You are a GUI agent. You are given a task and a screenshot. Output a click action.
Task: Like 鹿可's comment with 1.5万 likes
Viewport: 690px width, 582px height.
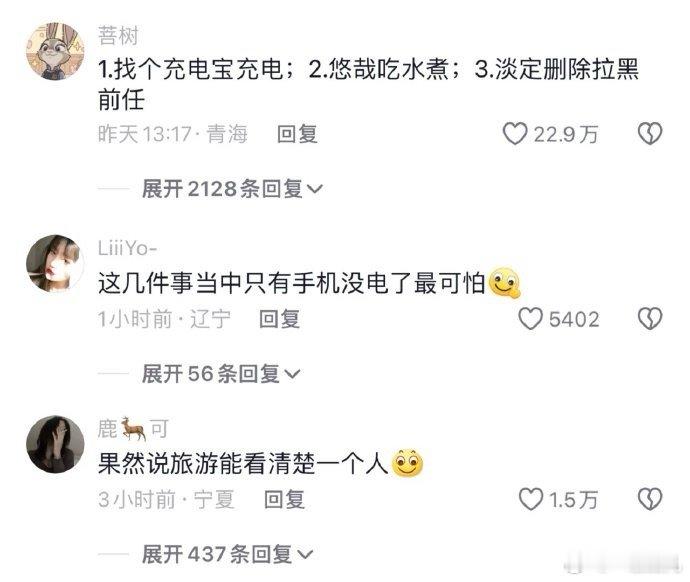coord(530,499)
